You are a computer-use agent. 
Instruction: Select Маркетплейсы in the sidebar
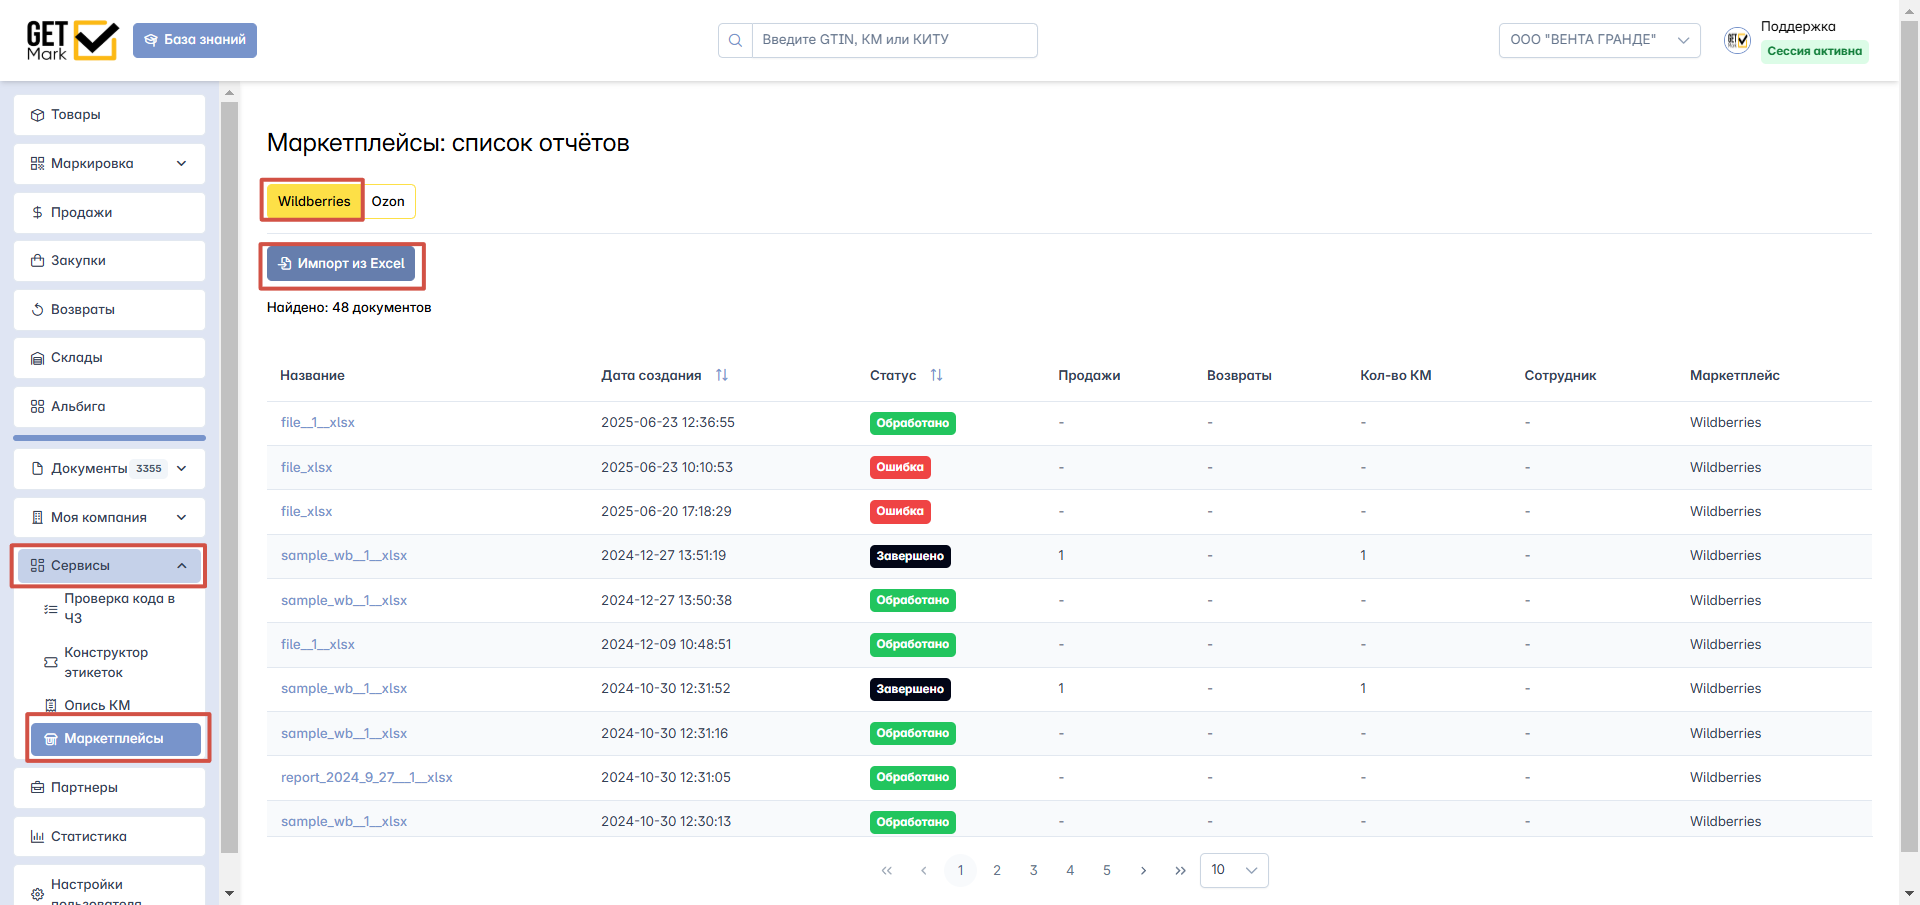(x=116, y=739)
